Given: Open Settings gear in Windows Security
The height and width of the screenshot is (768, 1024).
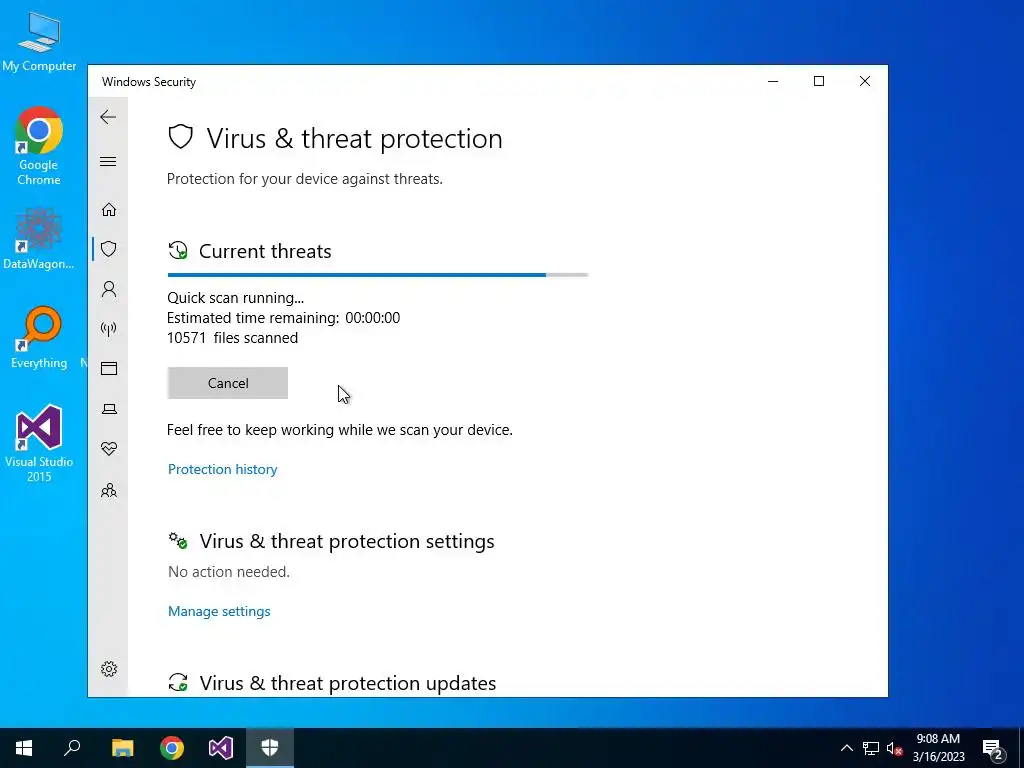Looking at the screenshot, I should (x=108, y=669).
